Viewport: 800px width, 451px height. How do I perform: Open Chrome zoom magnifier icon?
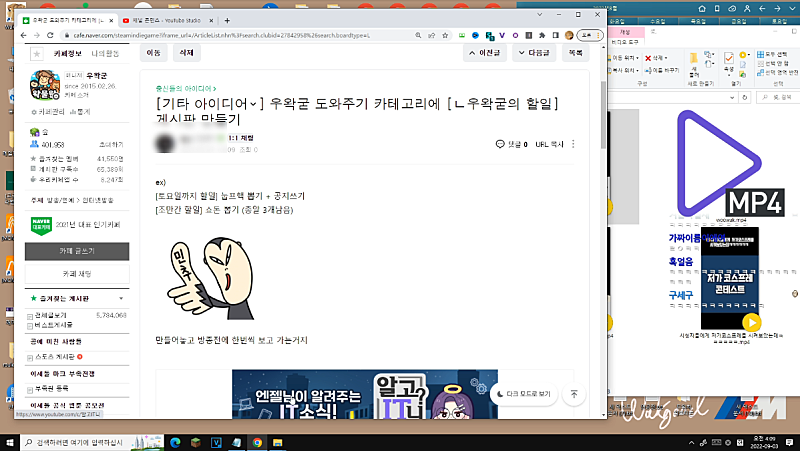point(418,35)
